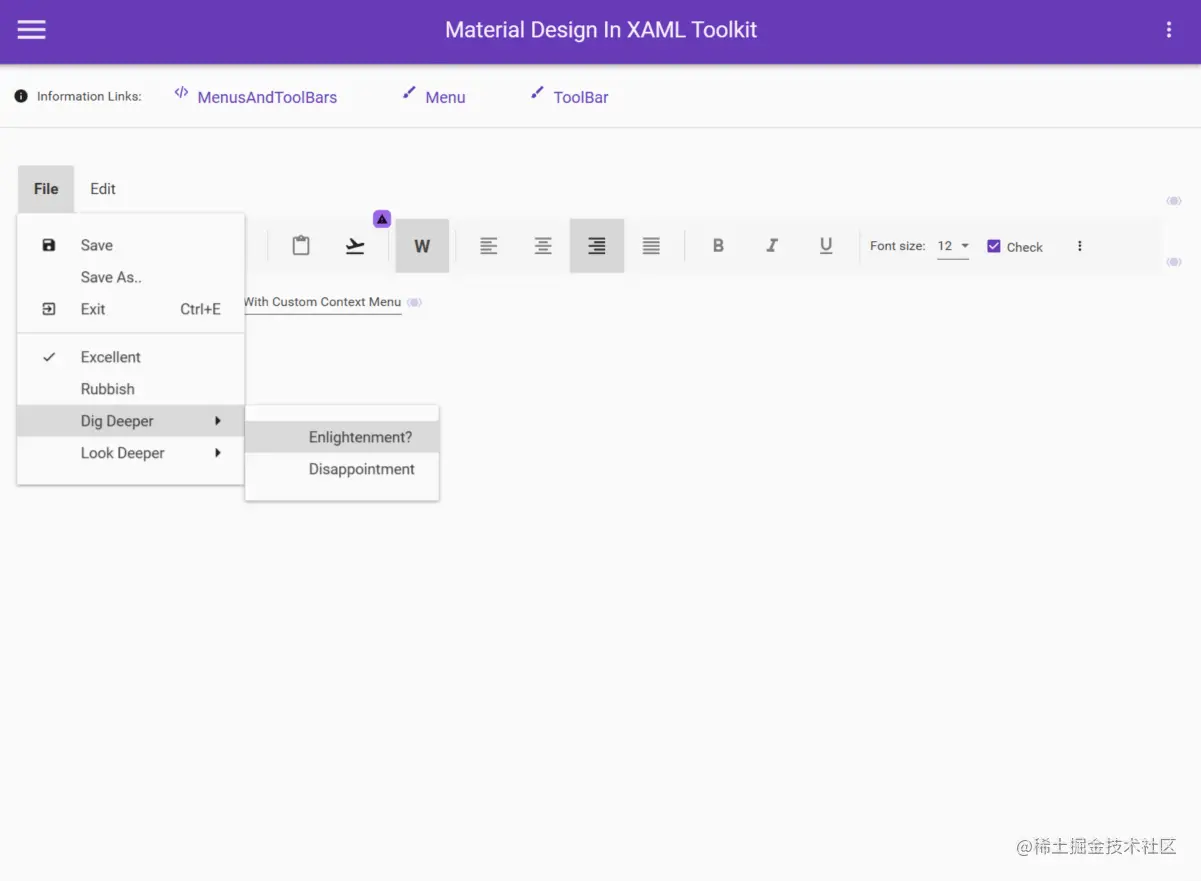Toggle underline formatting
Viewport: 1201px width, 881px height.
(826, 246)
